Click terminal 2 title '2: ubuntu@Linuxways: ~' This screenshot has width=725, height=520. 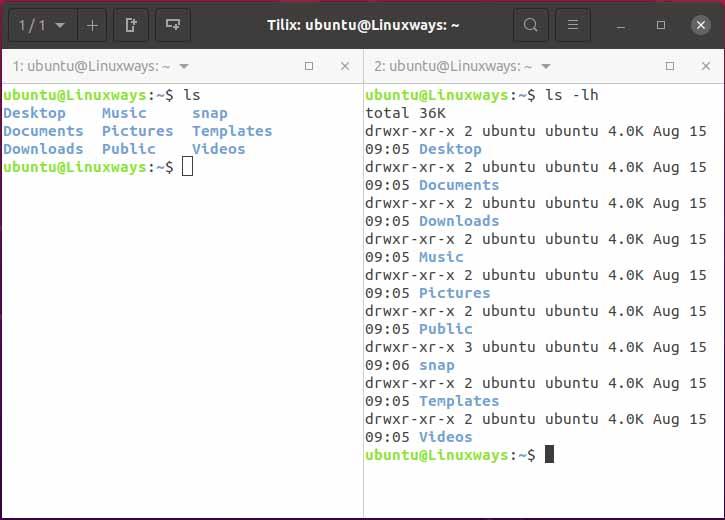[453, 67]
